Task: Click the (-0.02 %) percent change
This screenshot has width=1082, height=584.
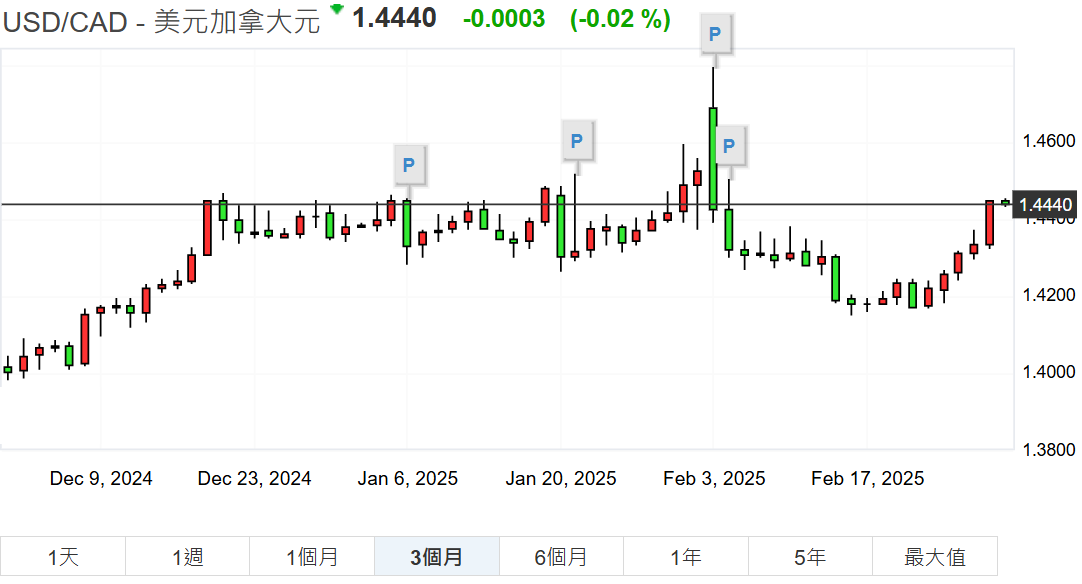Action: [620, 19]
